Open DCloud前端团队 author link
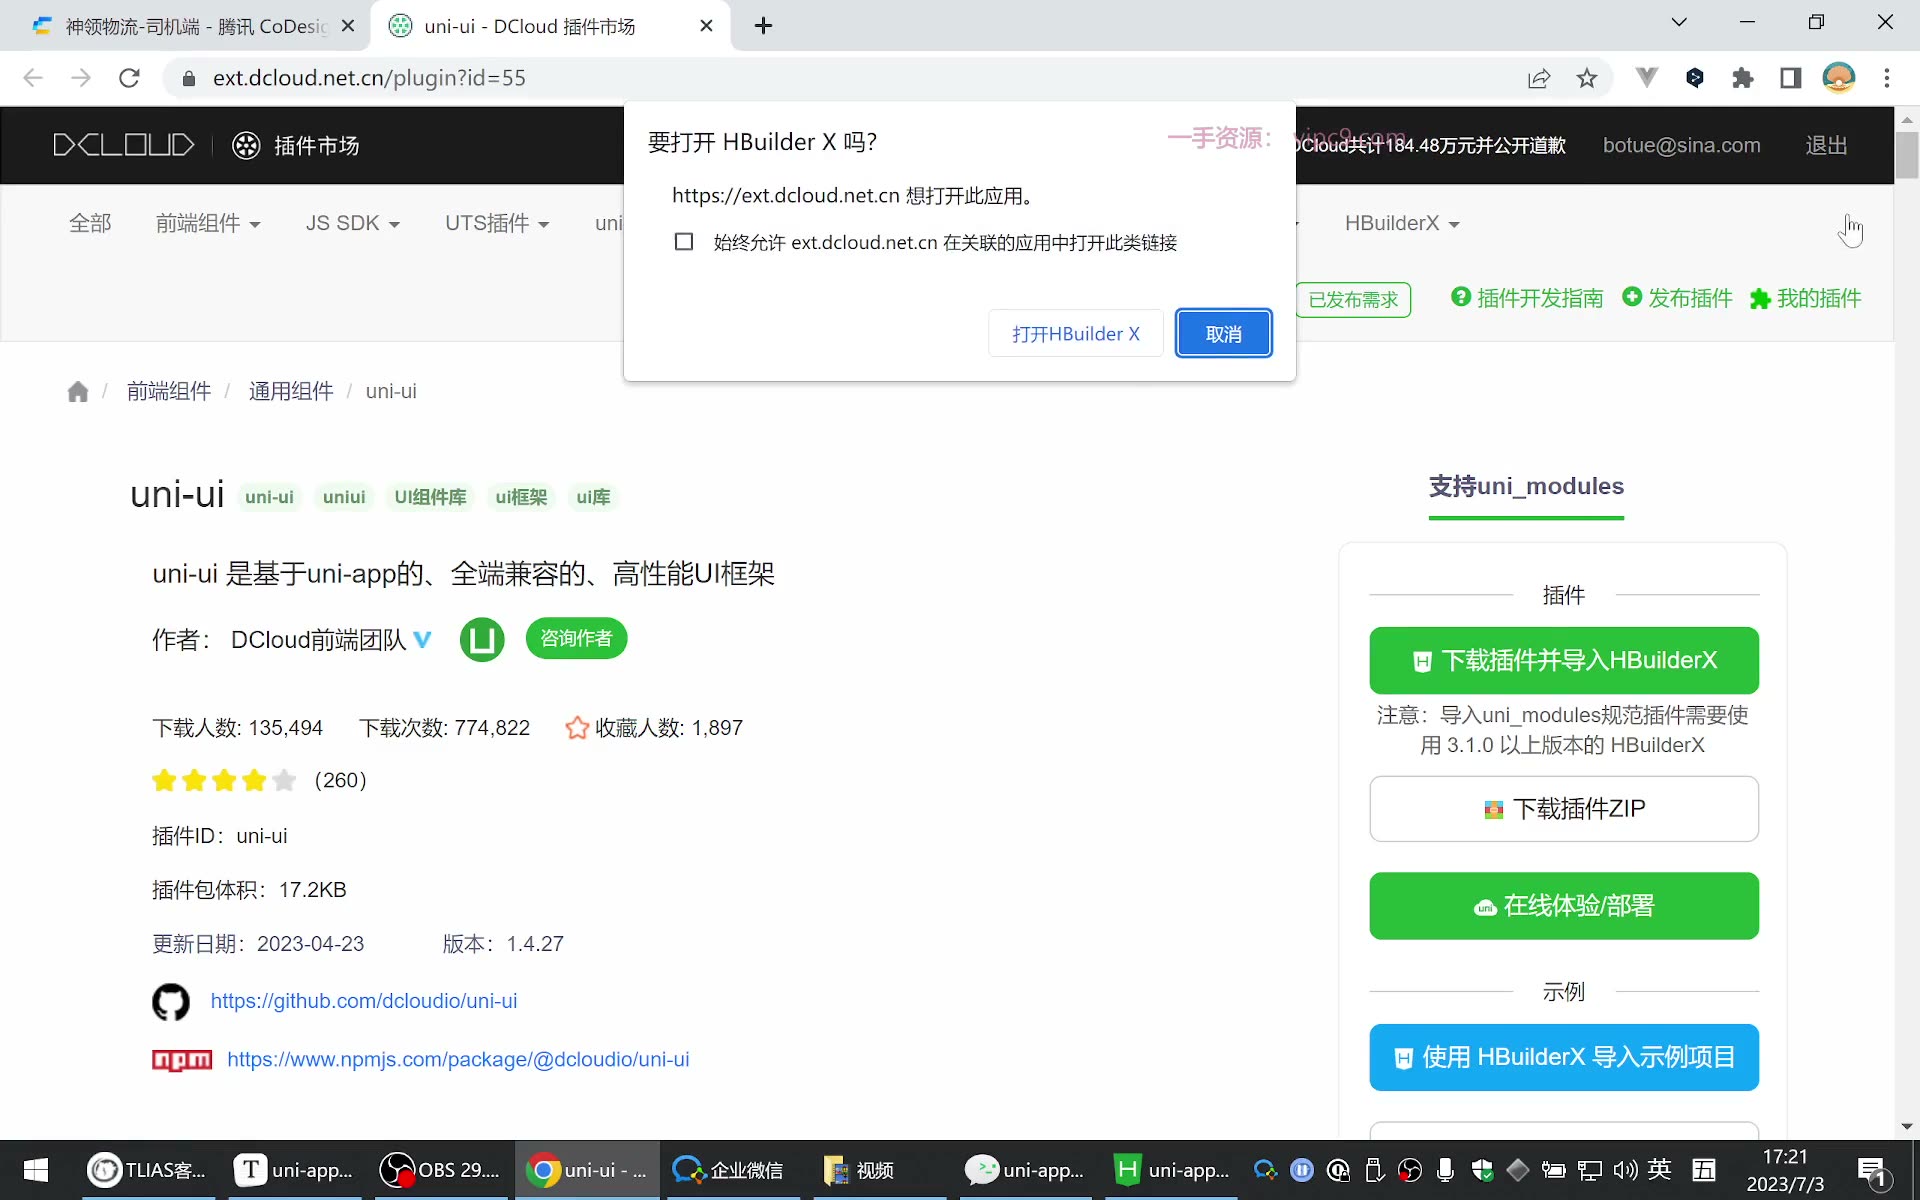The image size is (1920, 1200). [x=318, y=640]
